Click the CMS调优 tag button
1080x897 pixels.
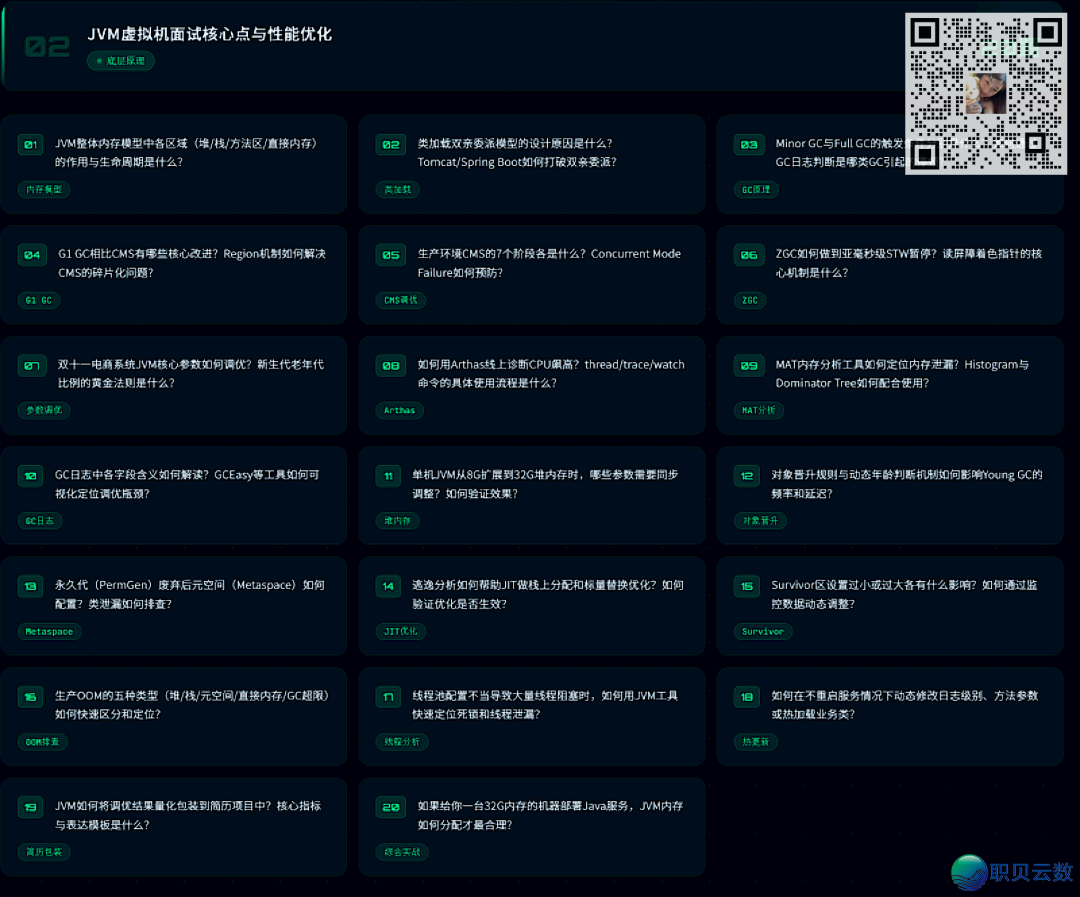pos(400,299)
